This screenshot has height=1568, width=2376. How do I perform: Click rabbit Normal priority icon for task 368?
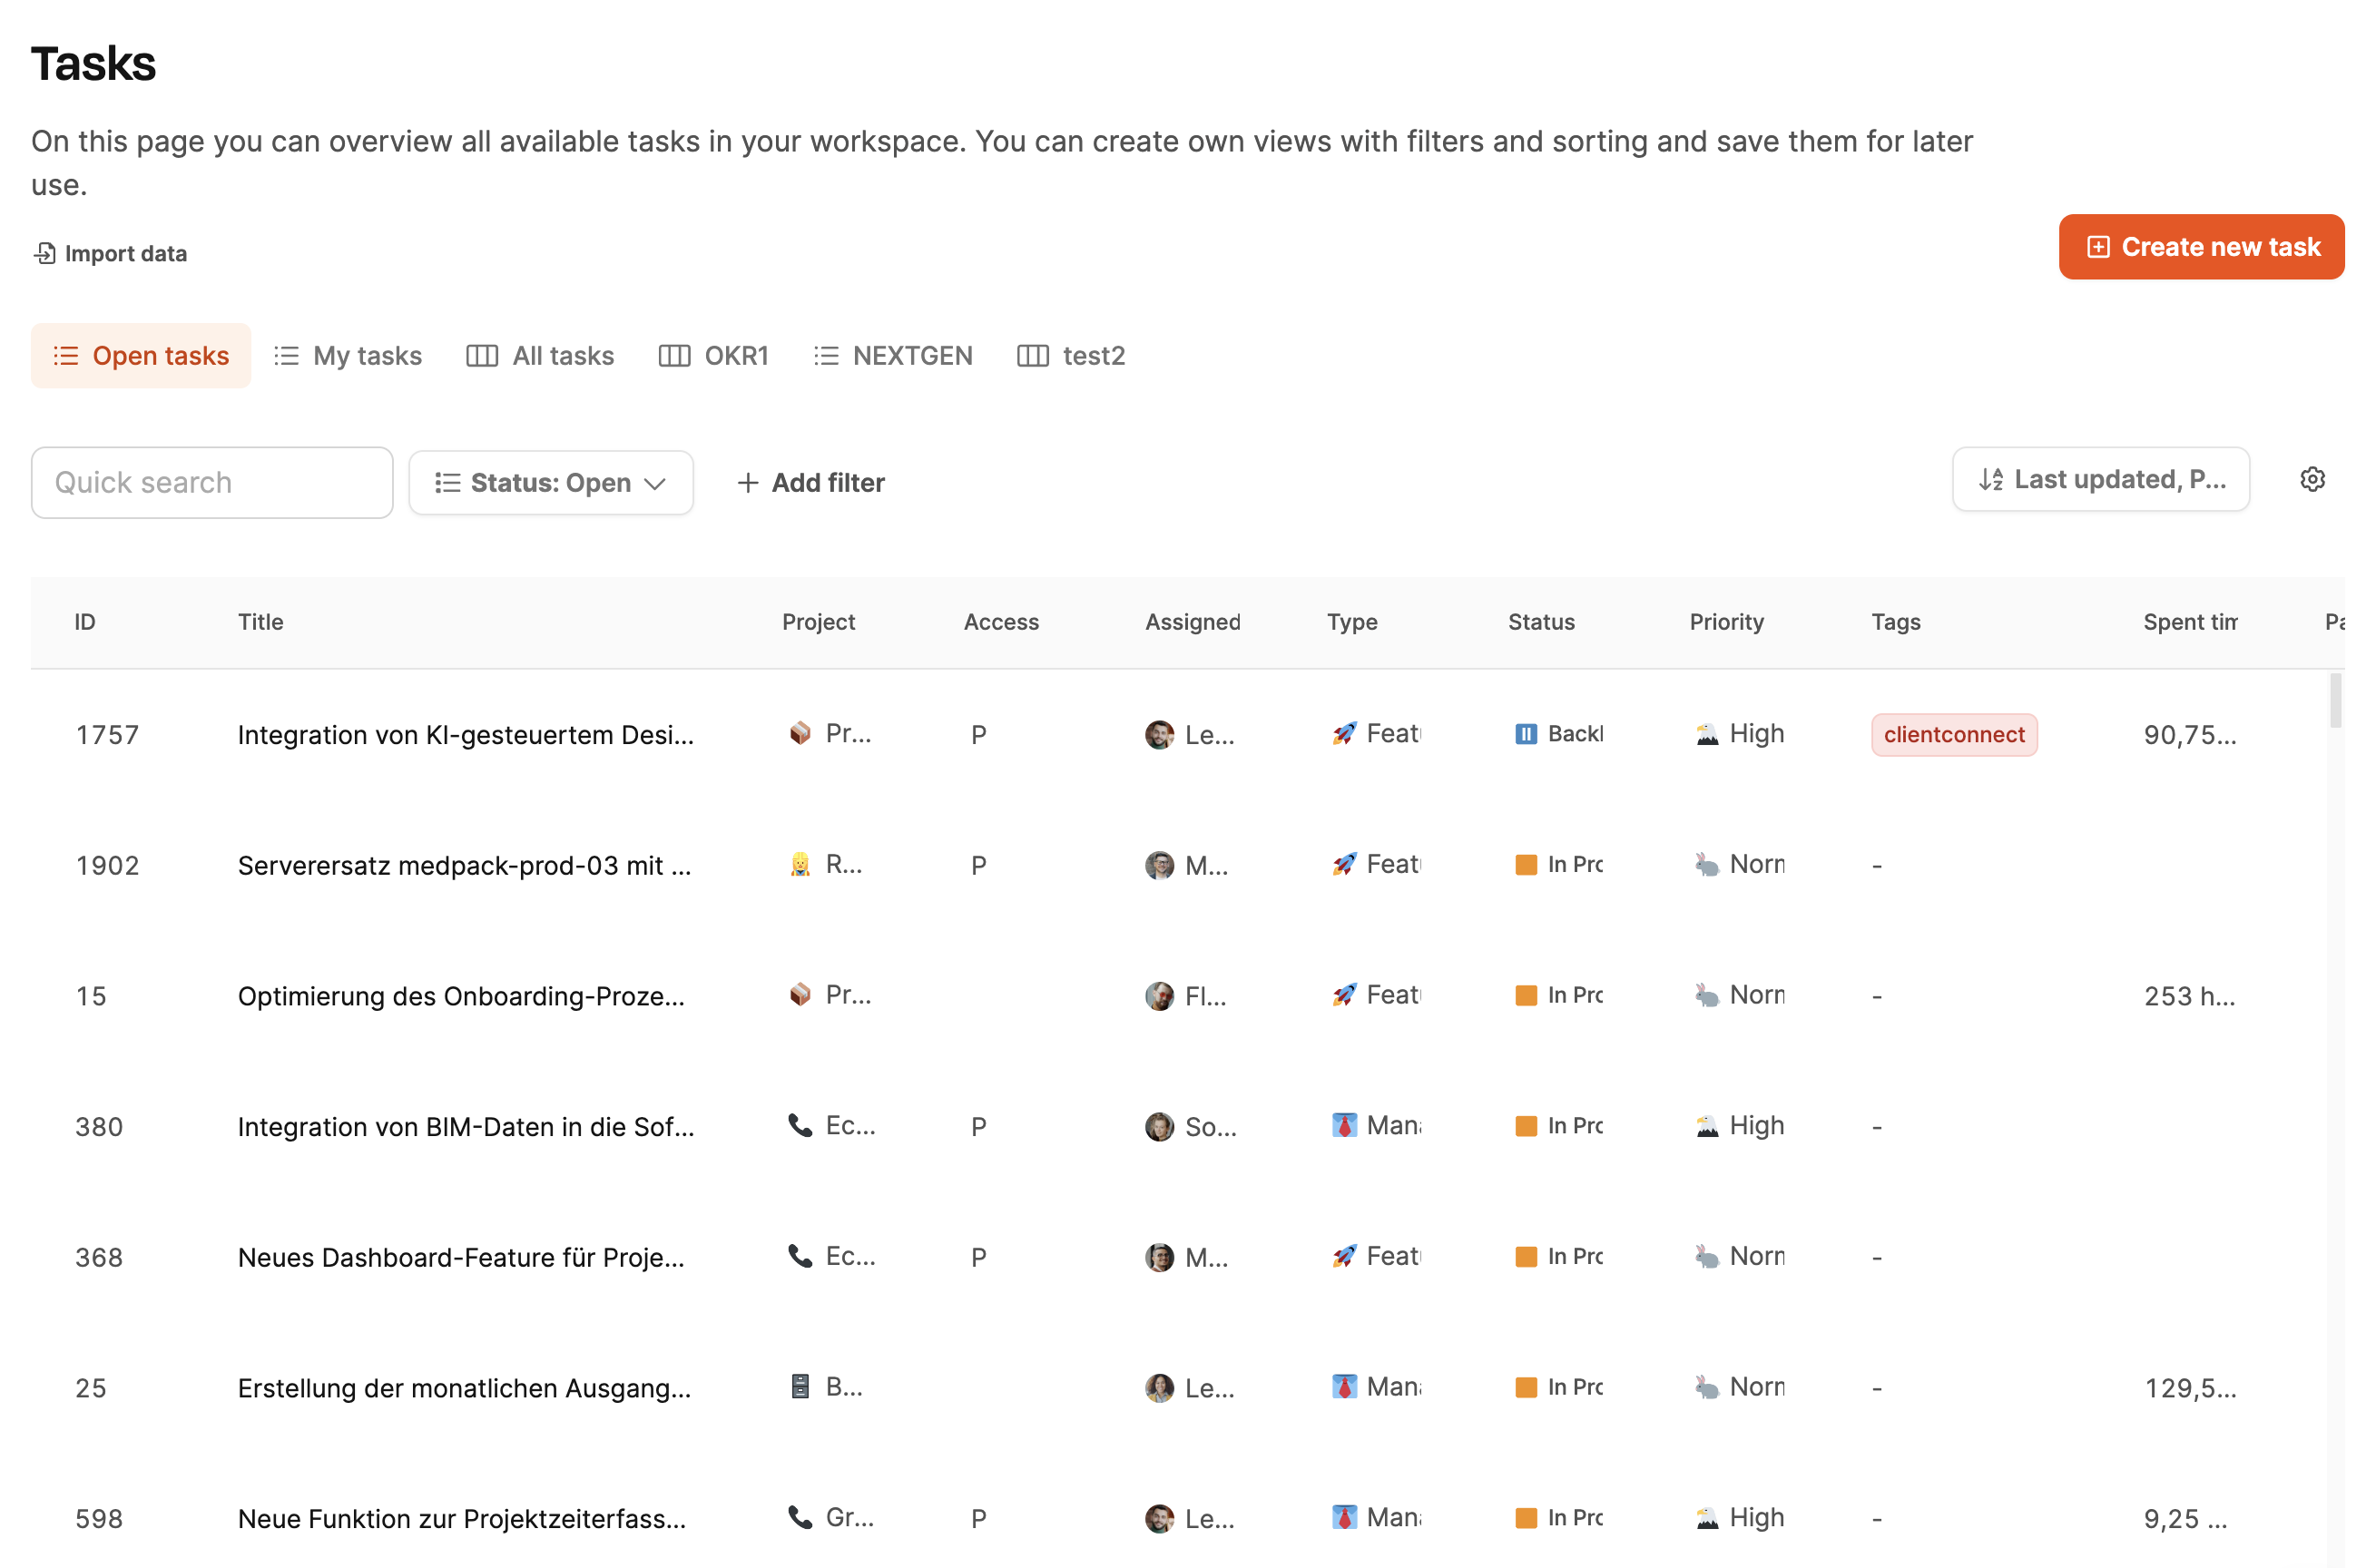point(1706,1257)
